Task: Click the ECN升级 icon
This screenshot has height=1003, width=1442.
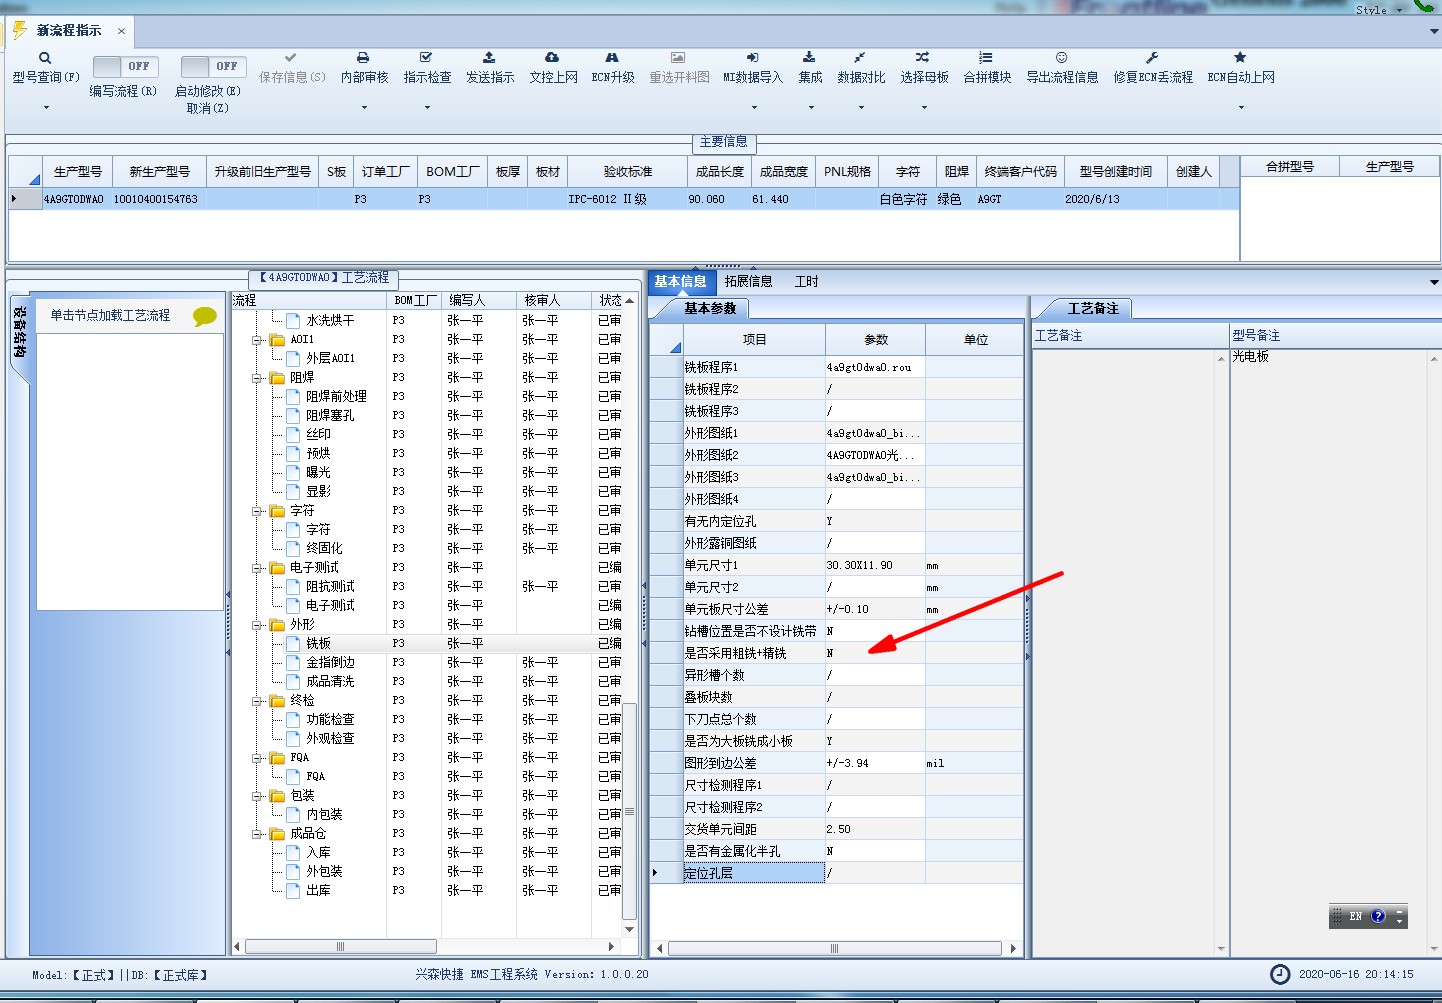Action: click(612, 58)
